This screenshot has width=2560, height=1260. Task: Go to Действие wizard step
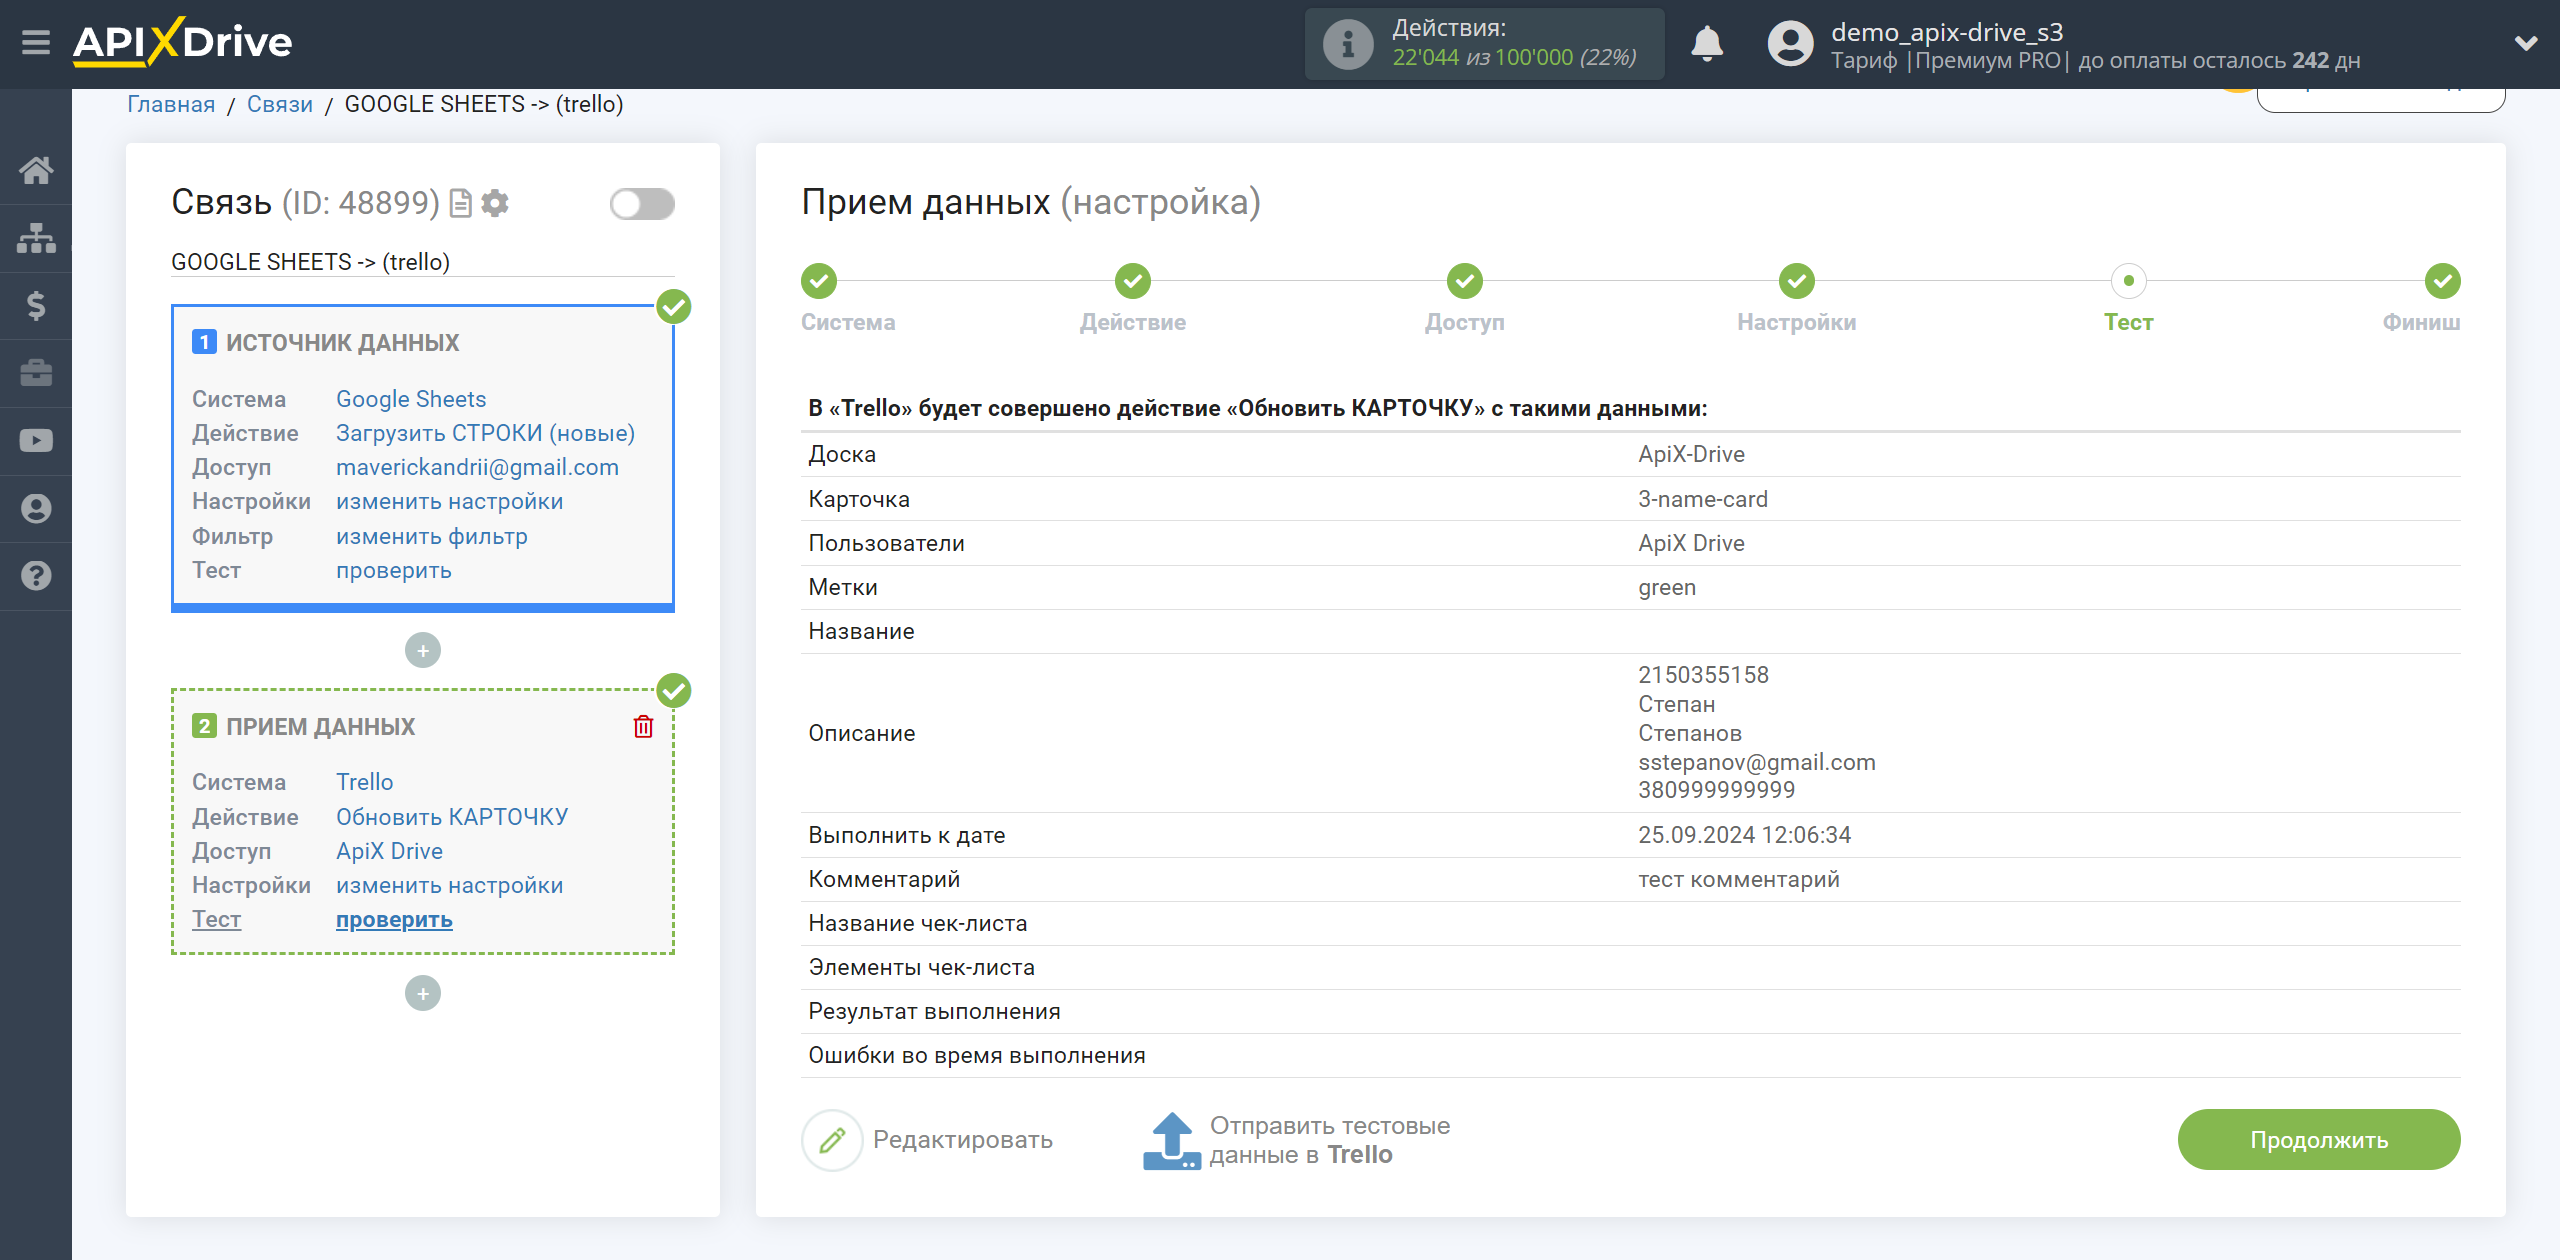(x=1133, y=281)
